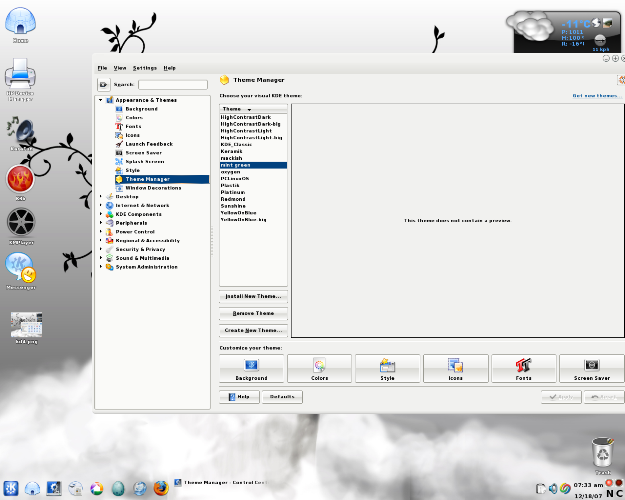Launch Firefox from the panel
The width and height of the screenshot is (625, 500).
161,488
